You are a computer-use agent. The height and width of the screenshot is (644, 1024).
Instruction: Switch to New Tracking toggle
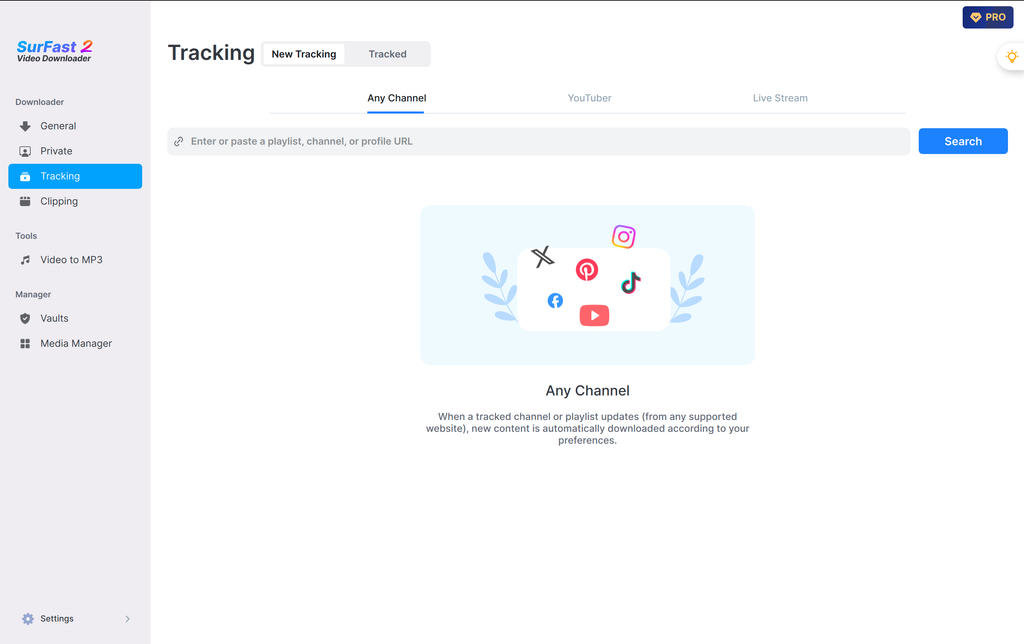click(304, 54)
